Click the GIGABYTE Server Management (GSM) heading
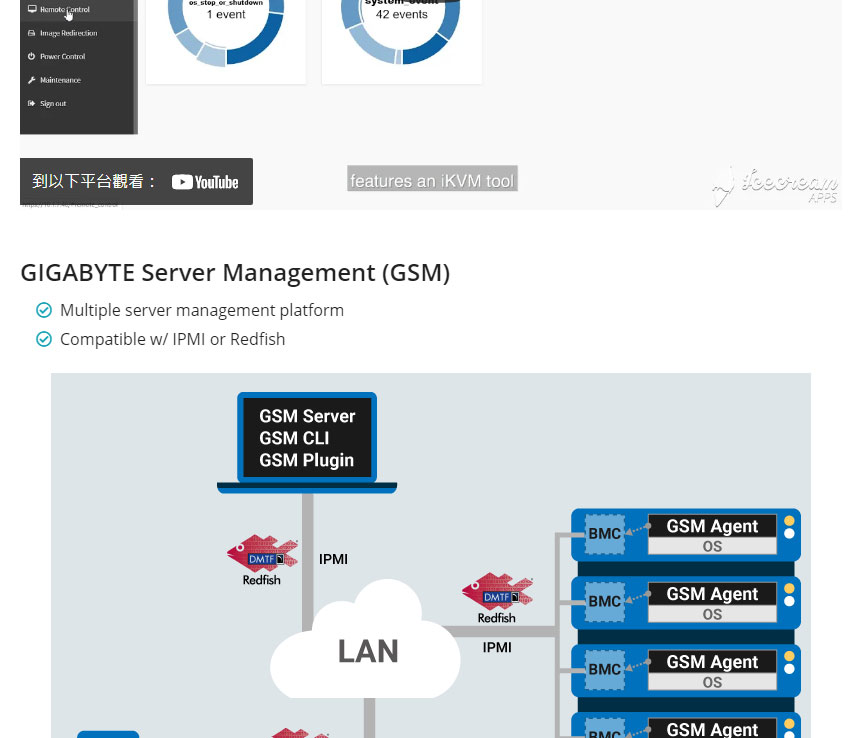 click(x=235, y=273)
